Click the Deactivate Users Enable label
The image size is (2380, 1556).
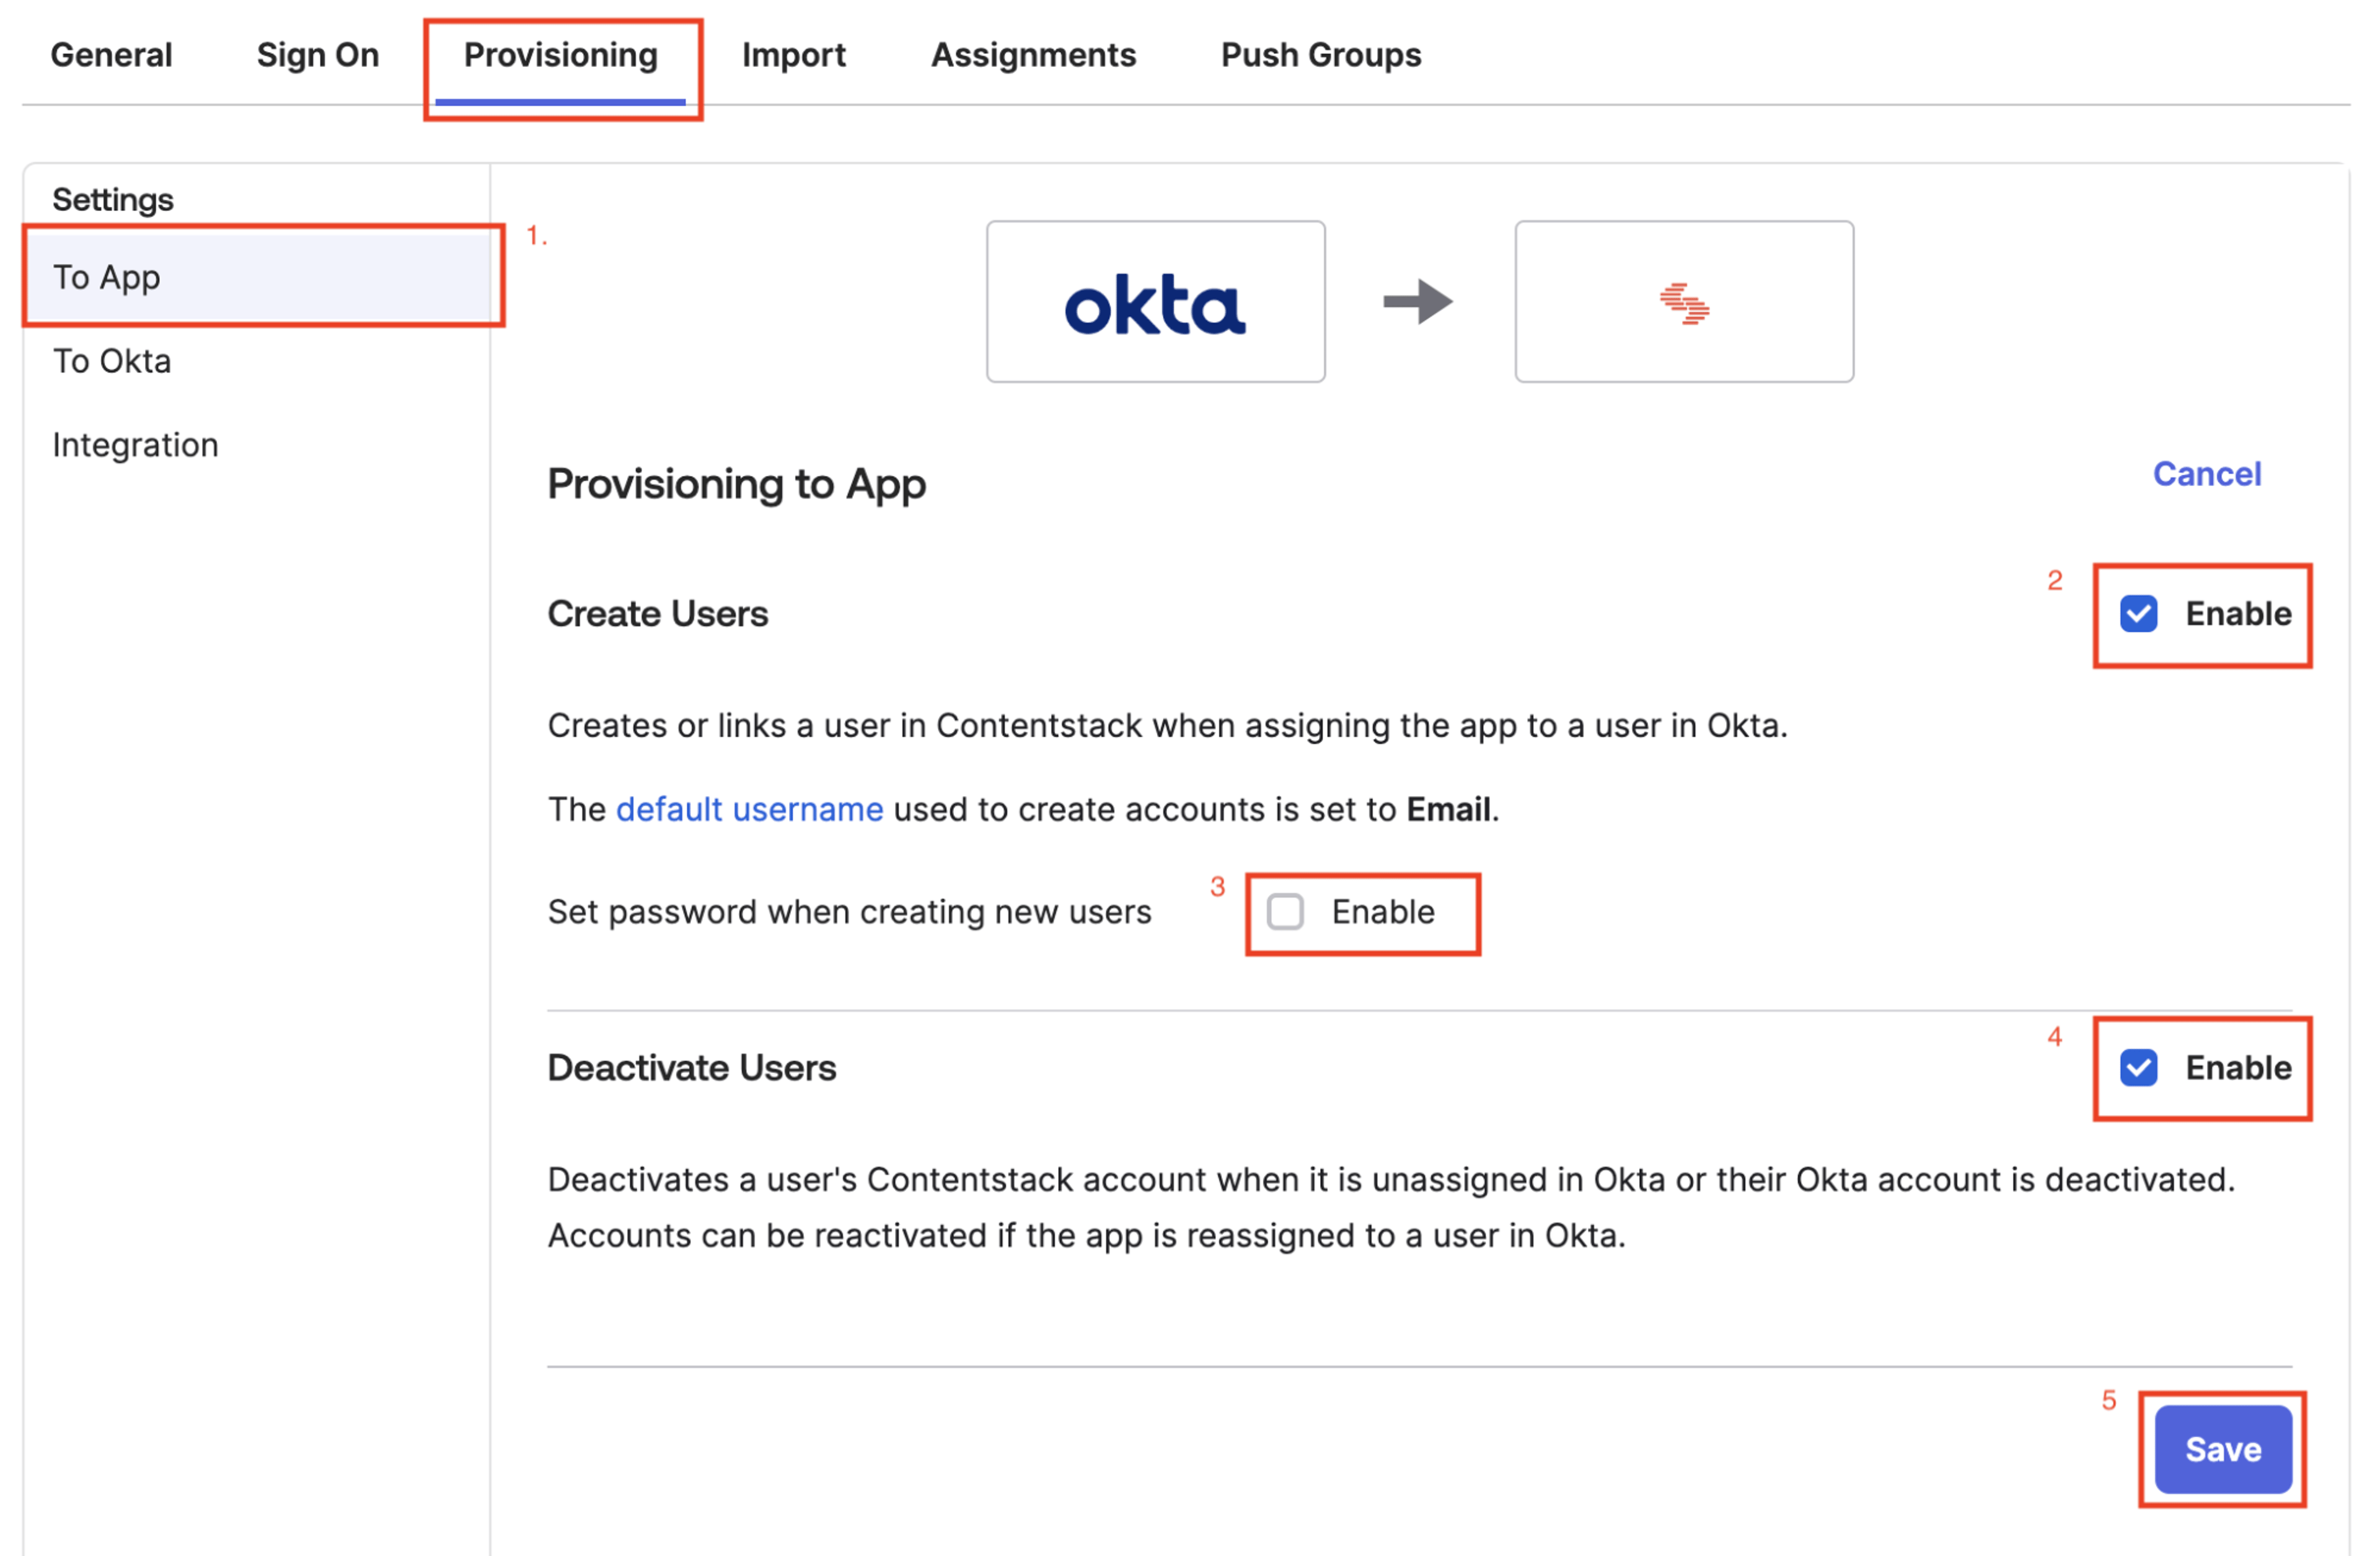(x=2237, y=1067)
